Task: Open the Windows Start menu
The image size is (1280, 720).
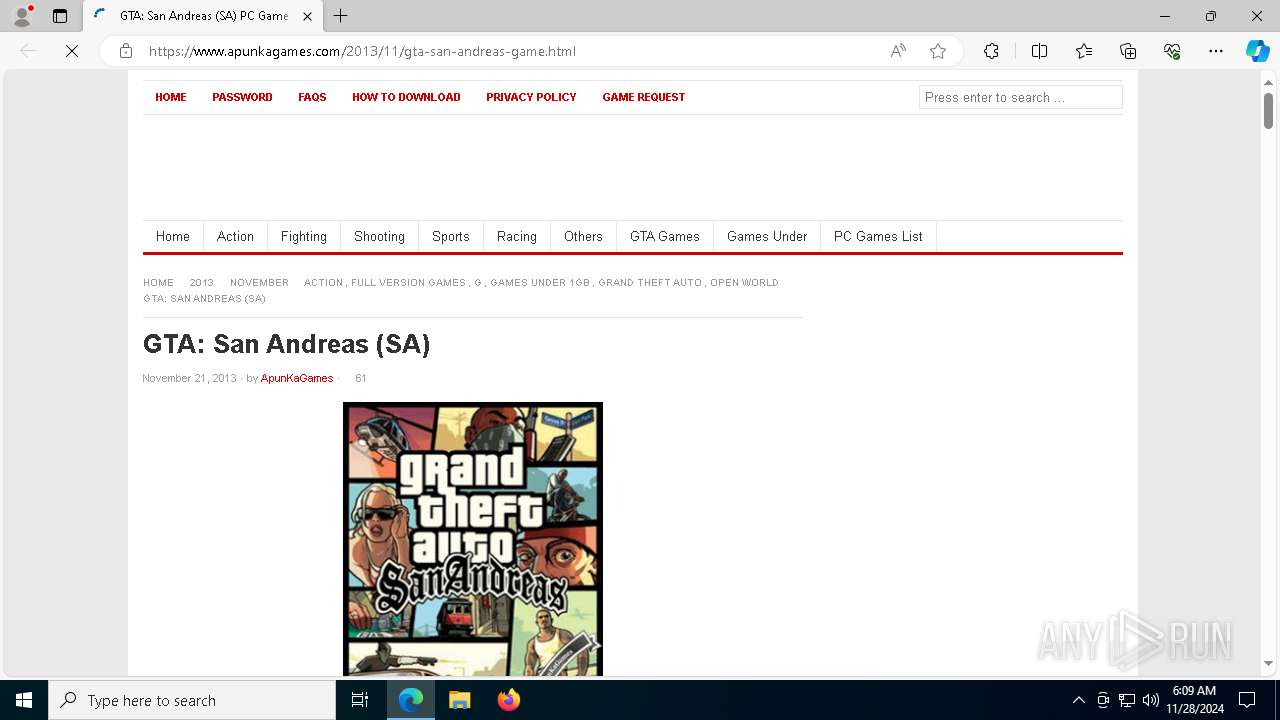Action: click(24, 700)
